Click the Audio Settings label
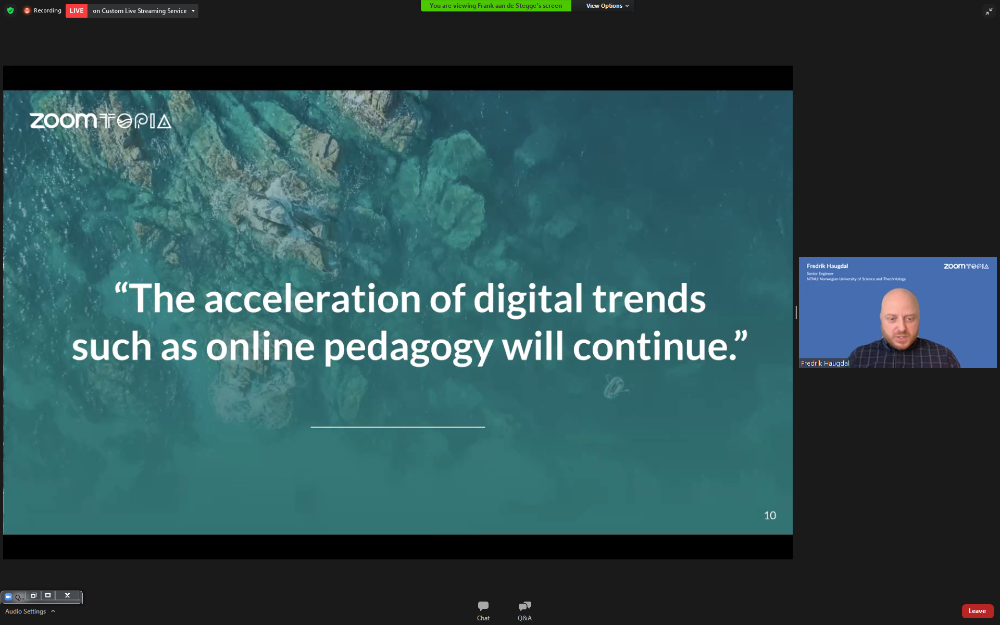This screenshot has width=1000, height=625. tap(26, 611)
